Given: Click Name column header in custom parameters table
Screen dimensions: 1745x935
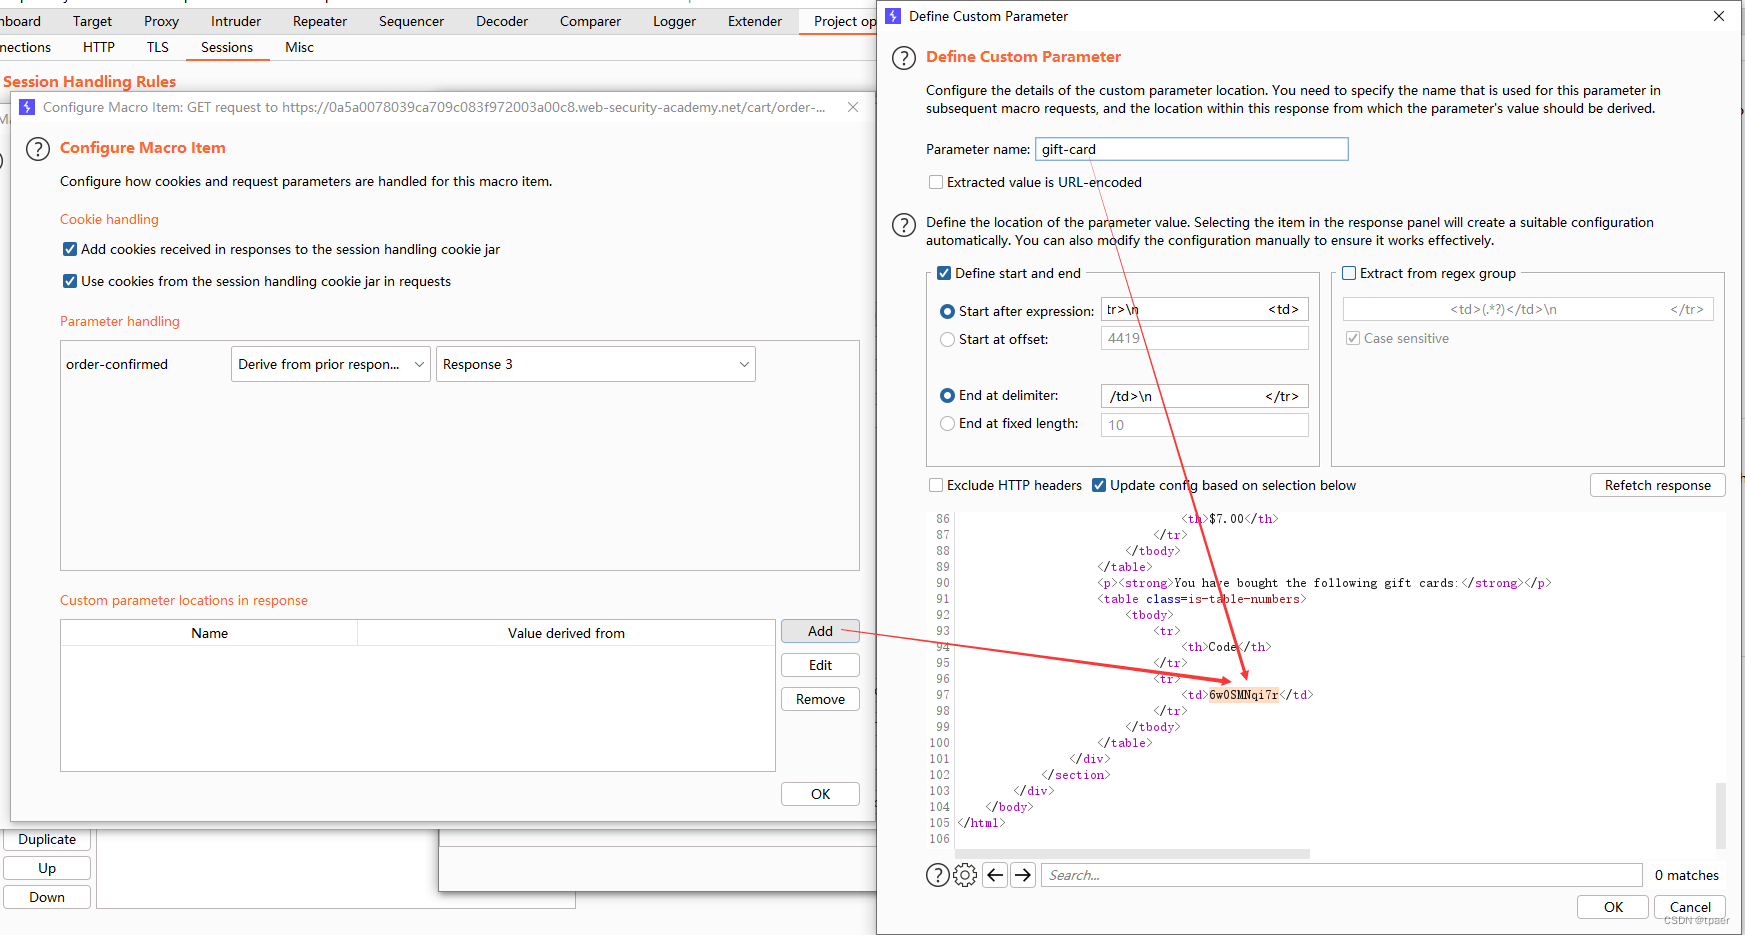Looking at the screenshot, I should [x=209, y=633].
